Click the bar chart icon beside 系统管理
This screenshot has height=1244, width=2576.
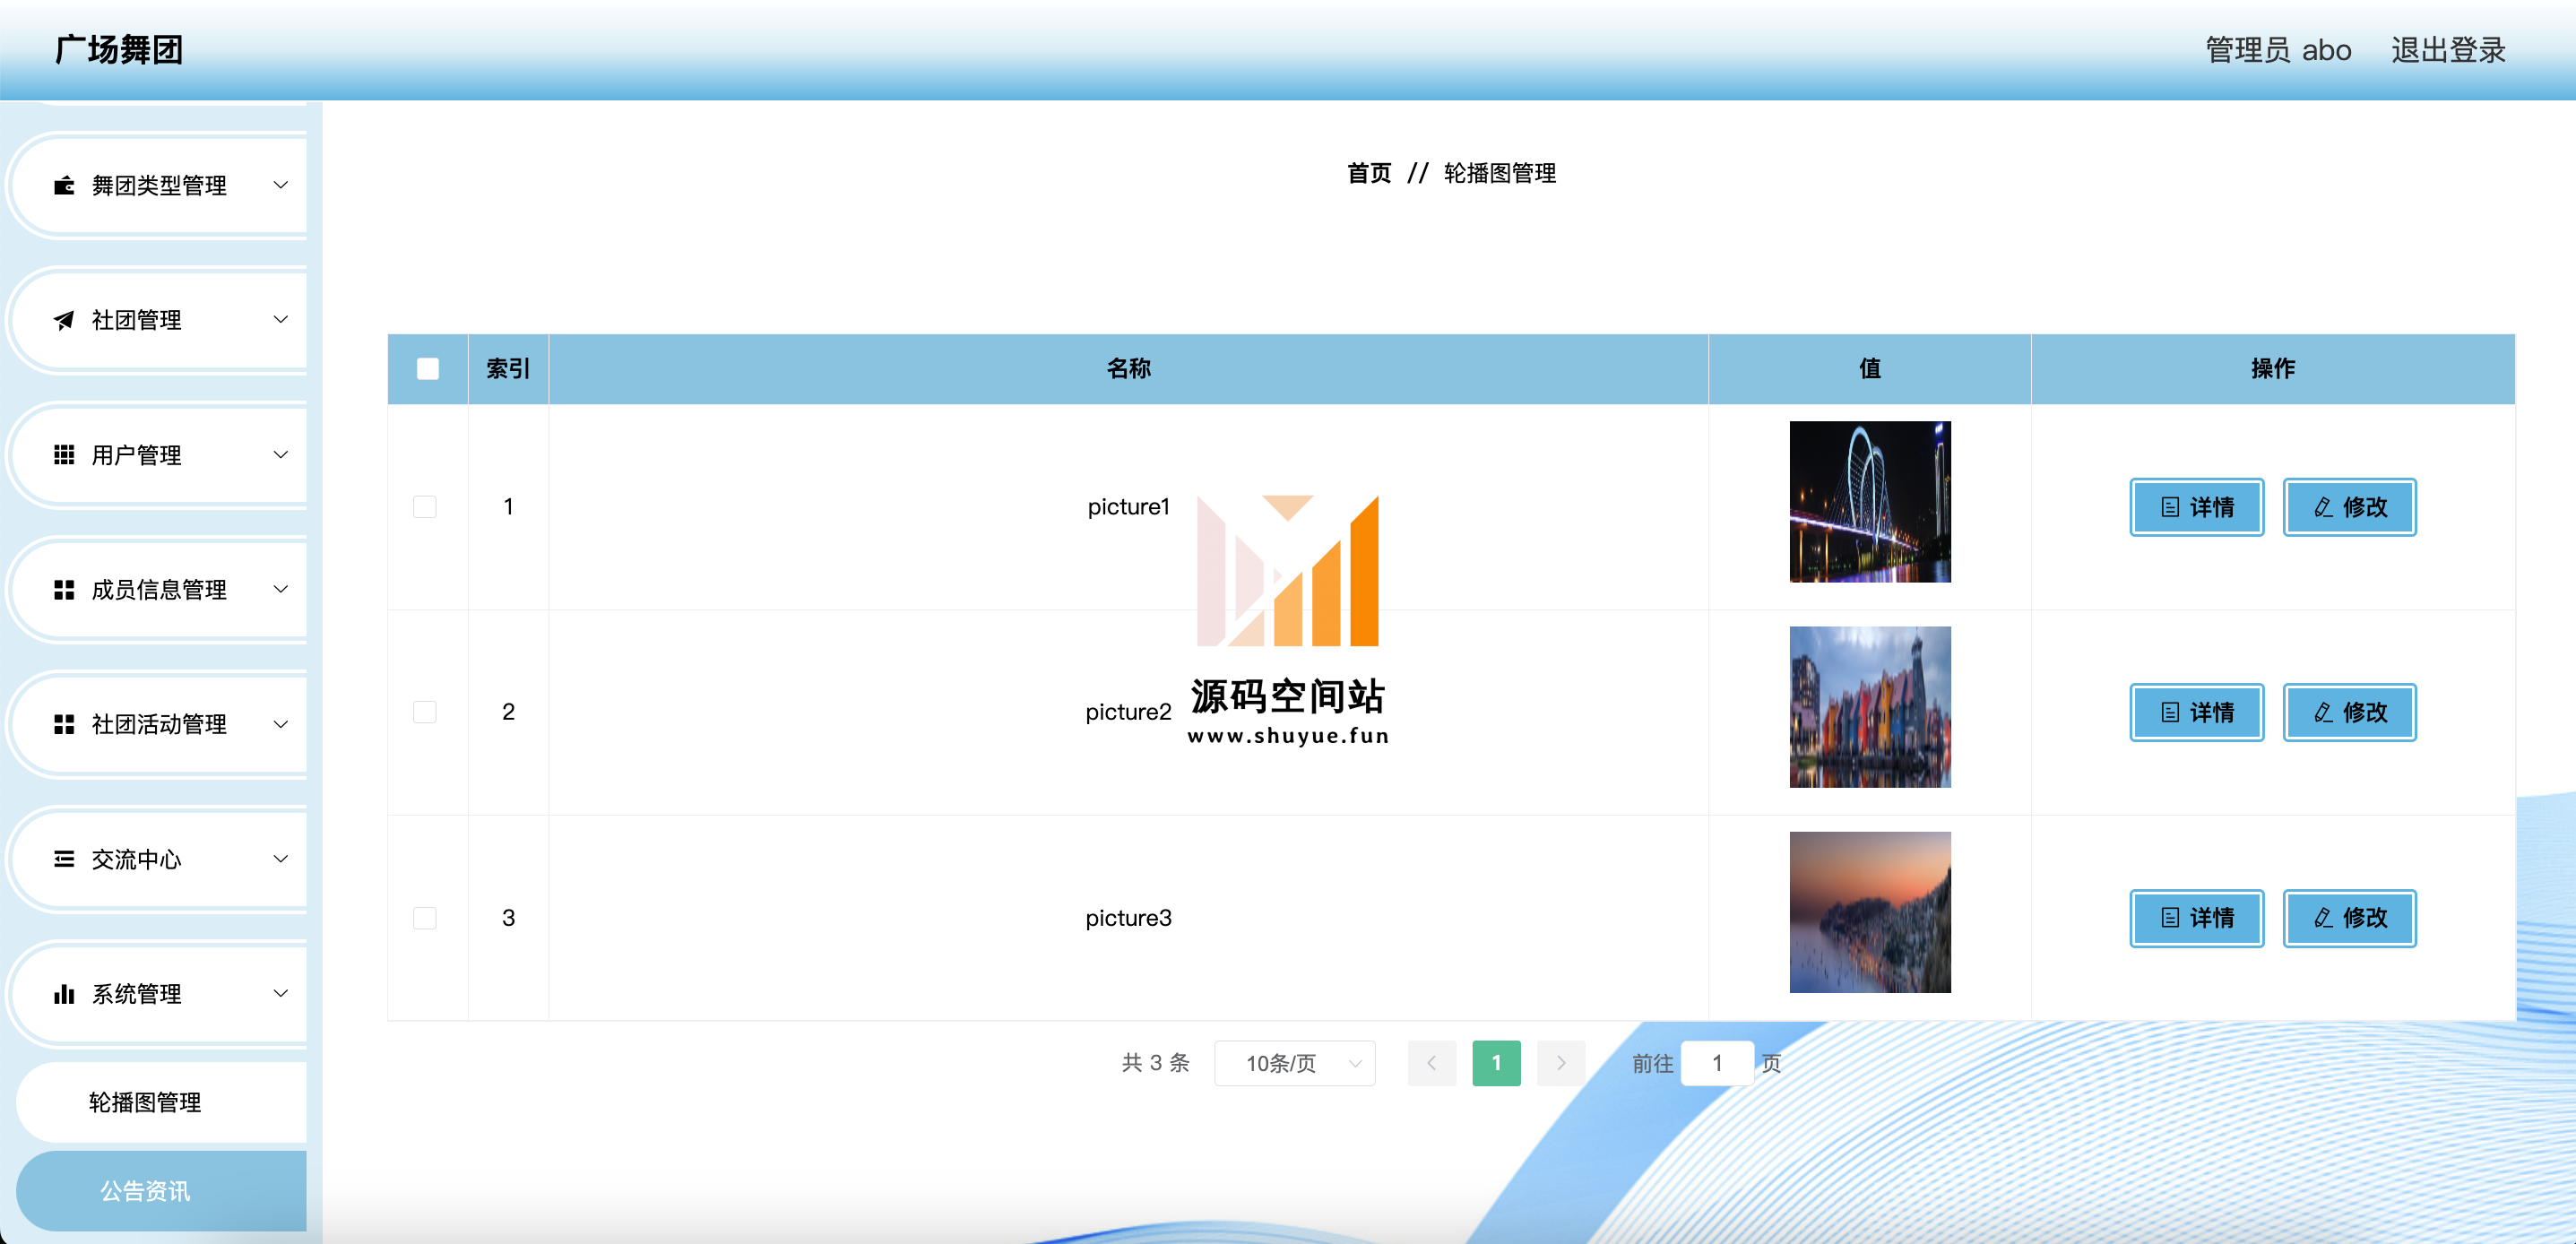tap(64, 994)
